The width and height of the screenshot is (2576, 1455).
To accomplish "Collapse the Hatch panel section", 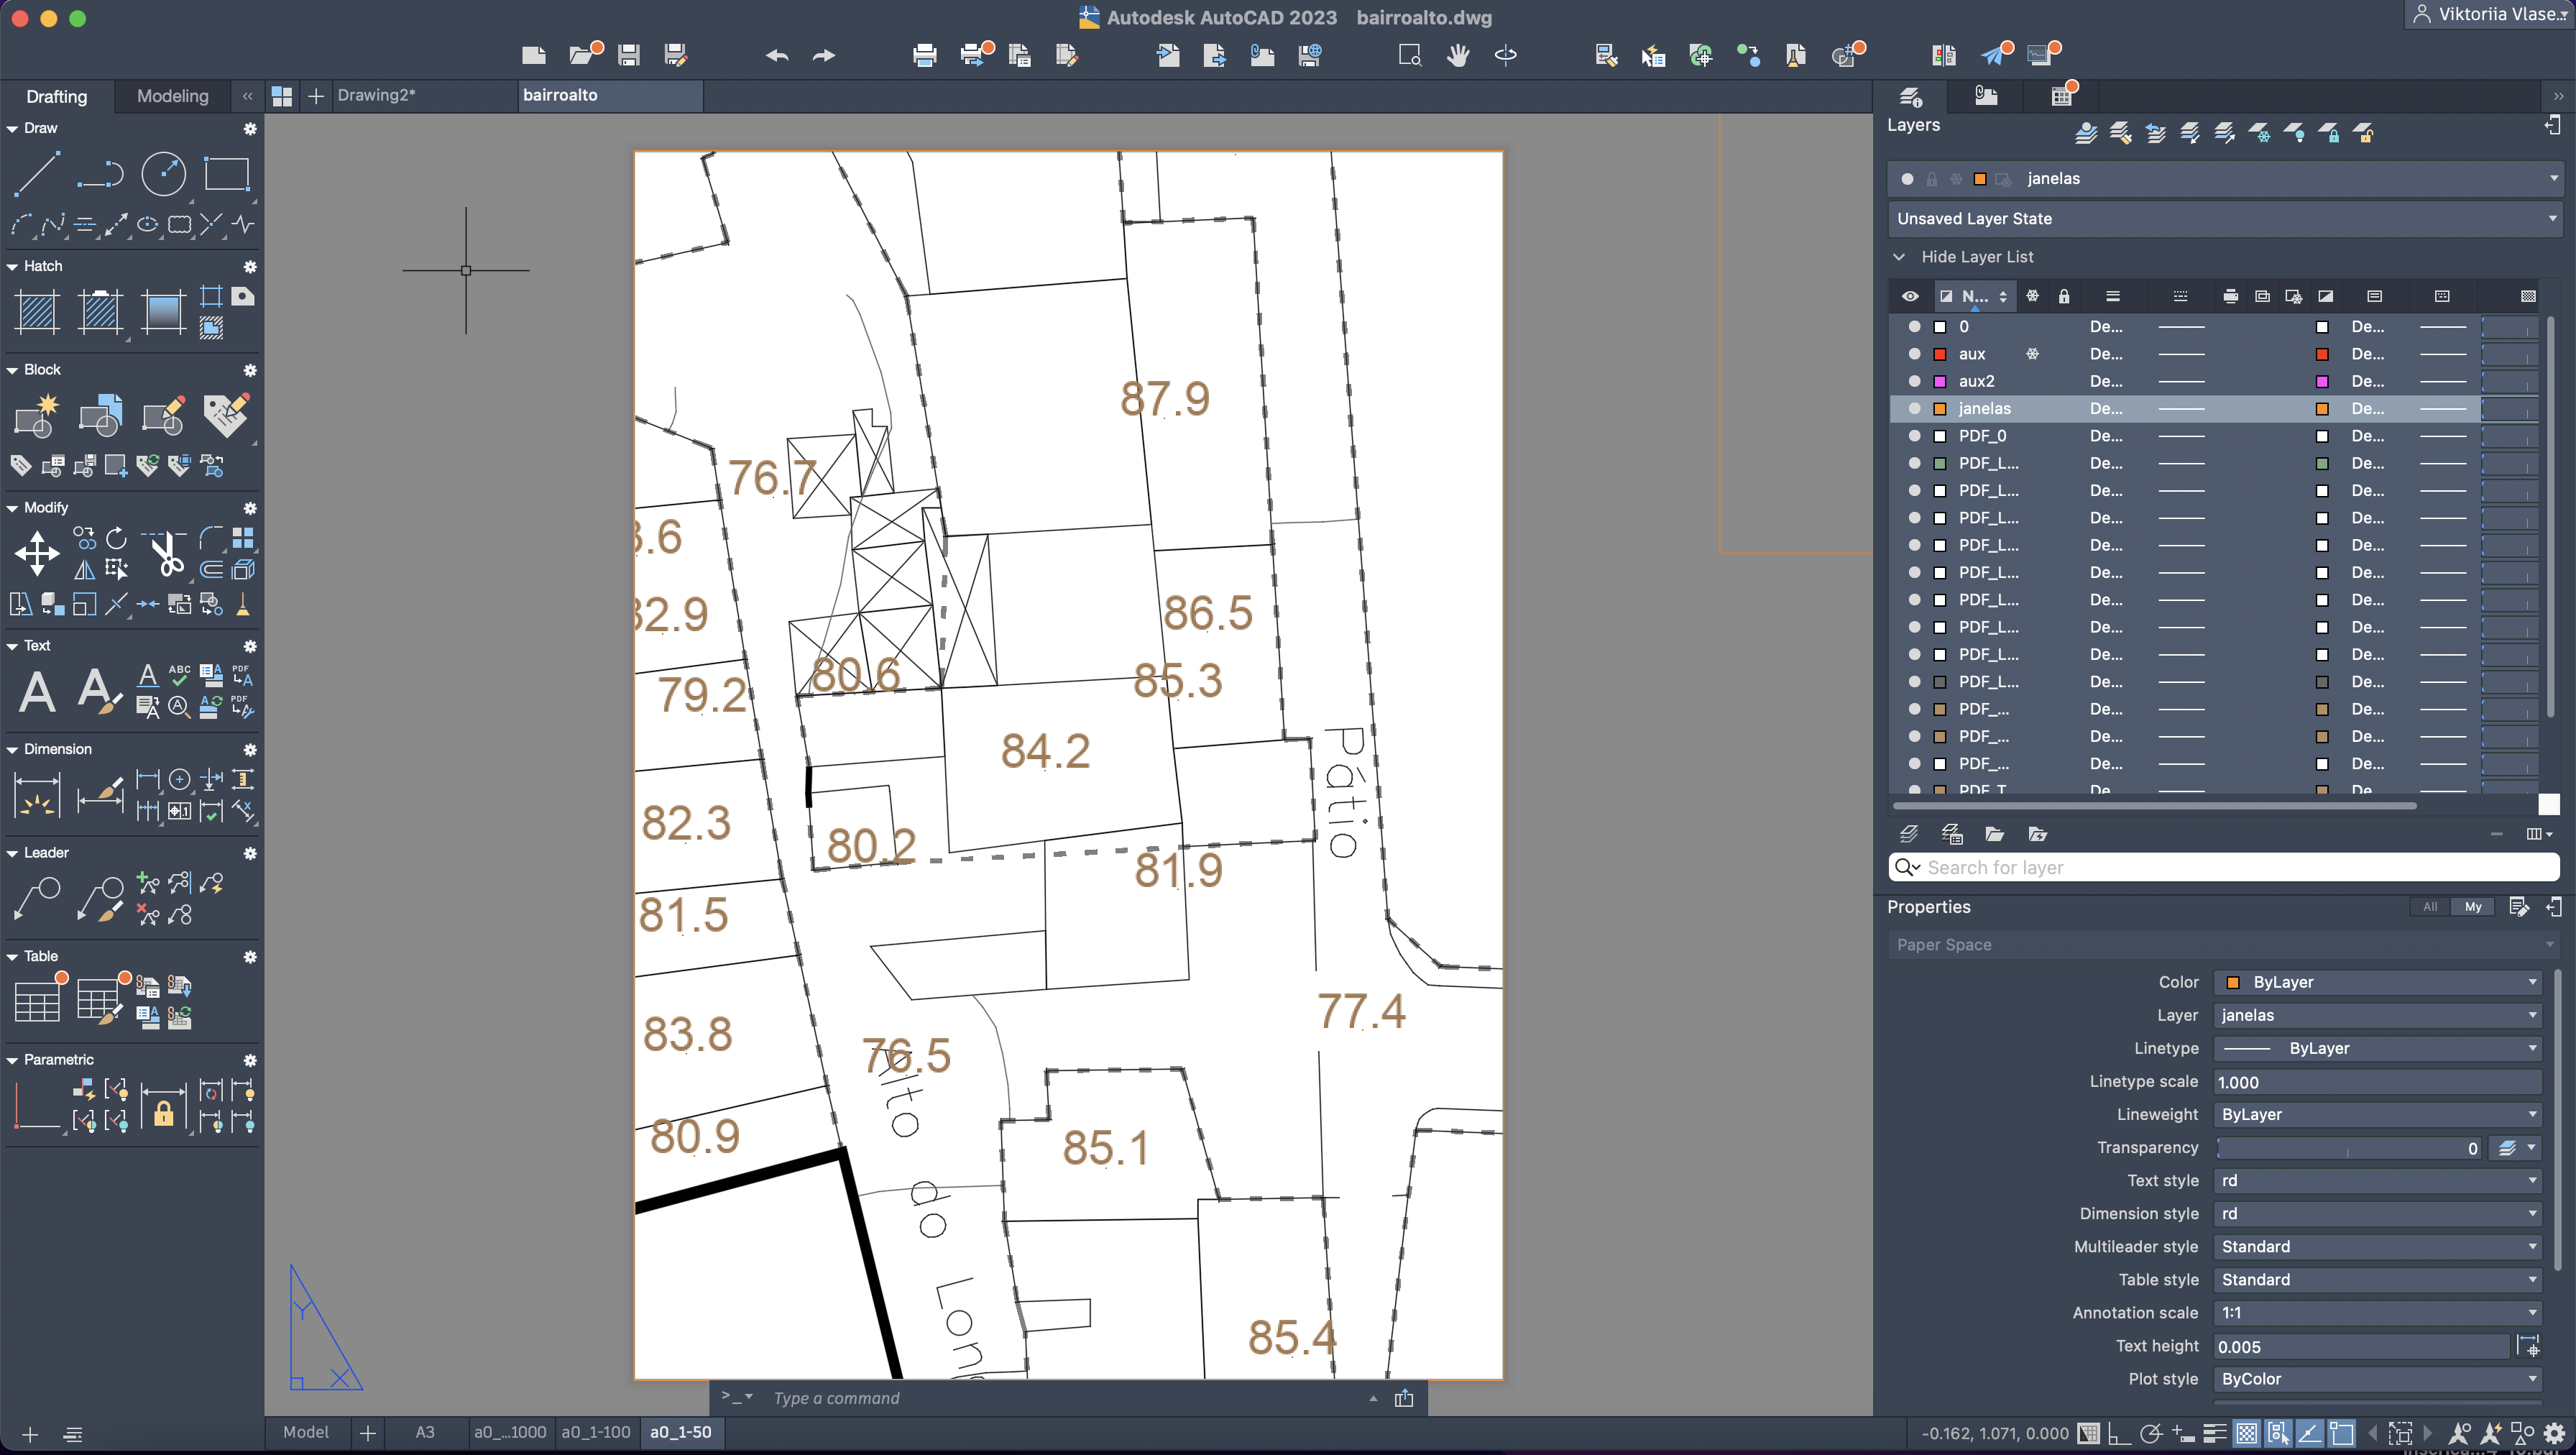I will point(12,267).
